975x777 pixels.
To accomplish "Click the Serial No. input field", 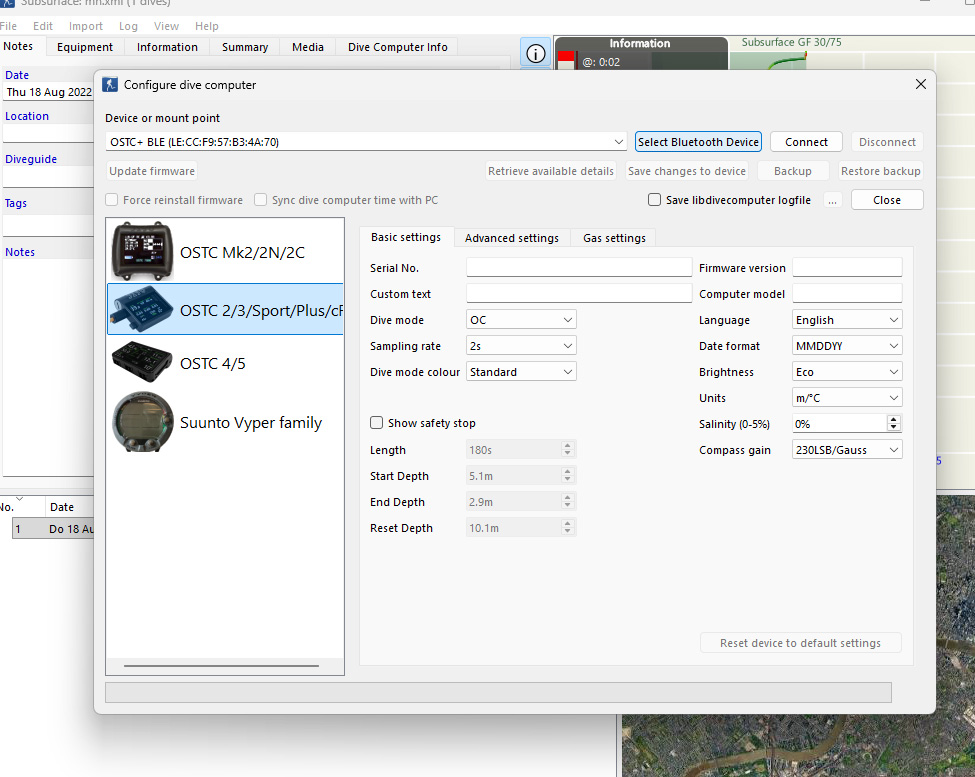I will [579, 267].
